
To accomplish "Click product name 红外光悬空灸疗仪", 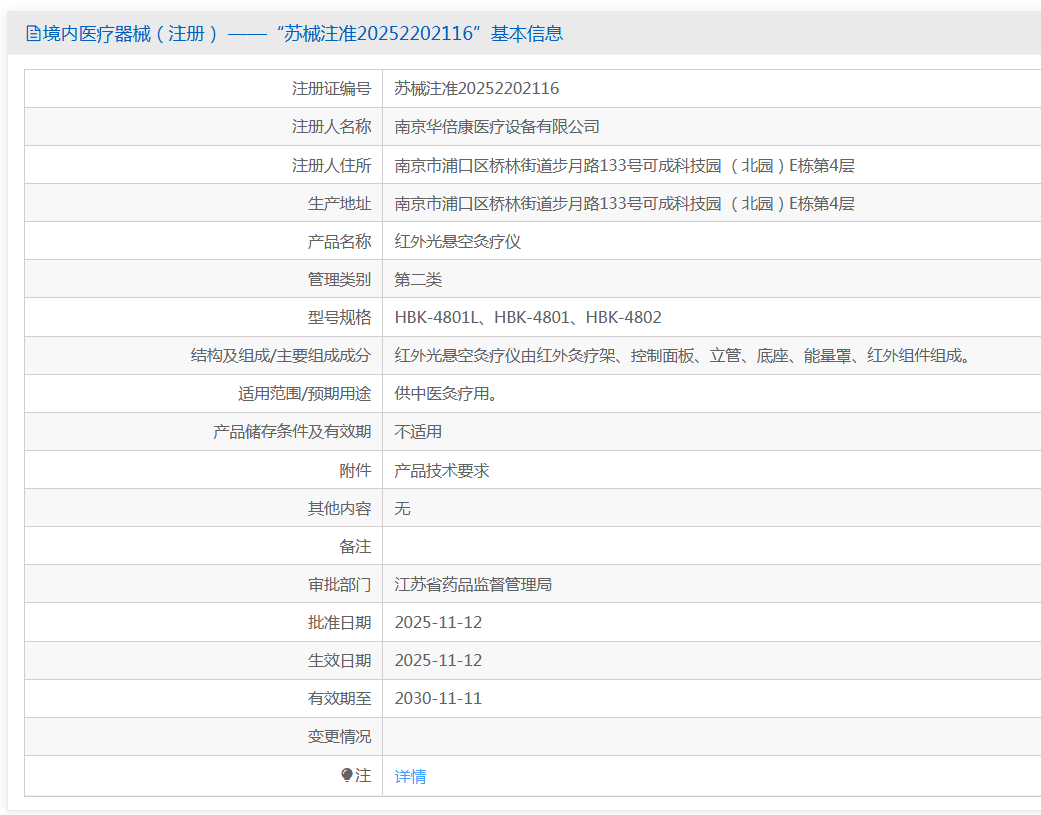I will tap(457, 242).
